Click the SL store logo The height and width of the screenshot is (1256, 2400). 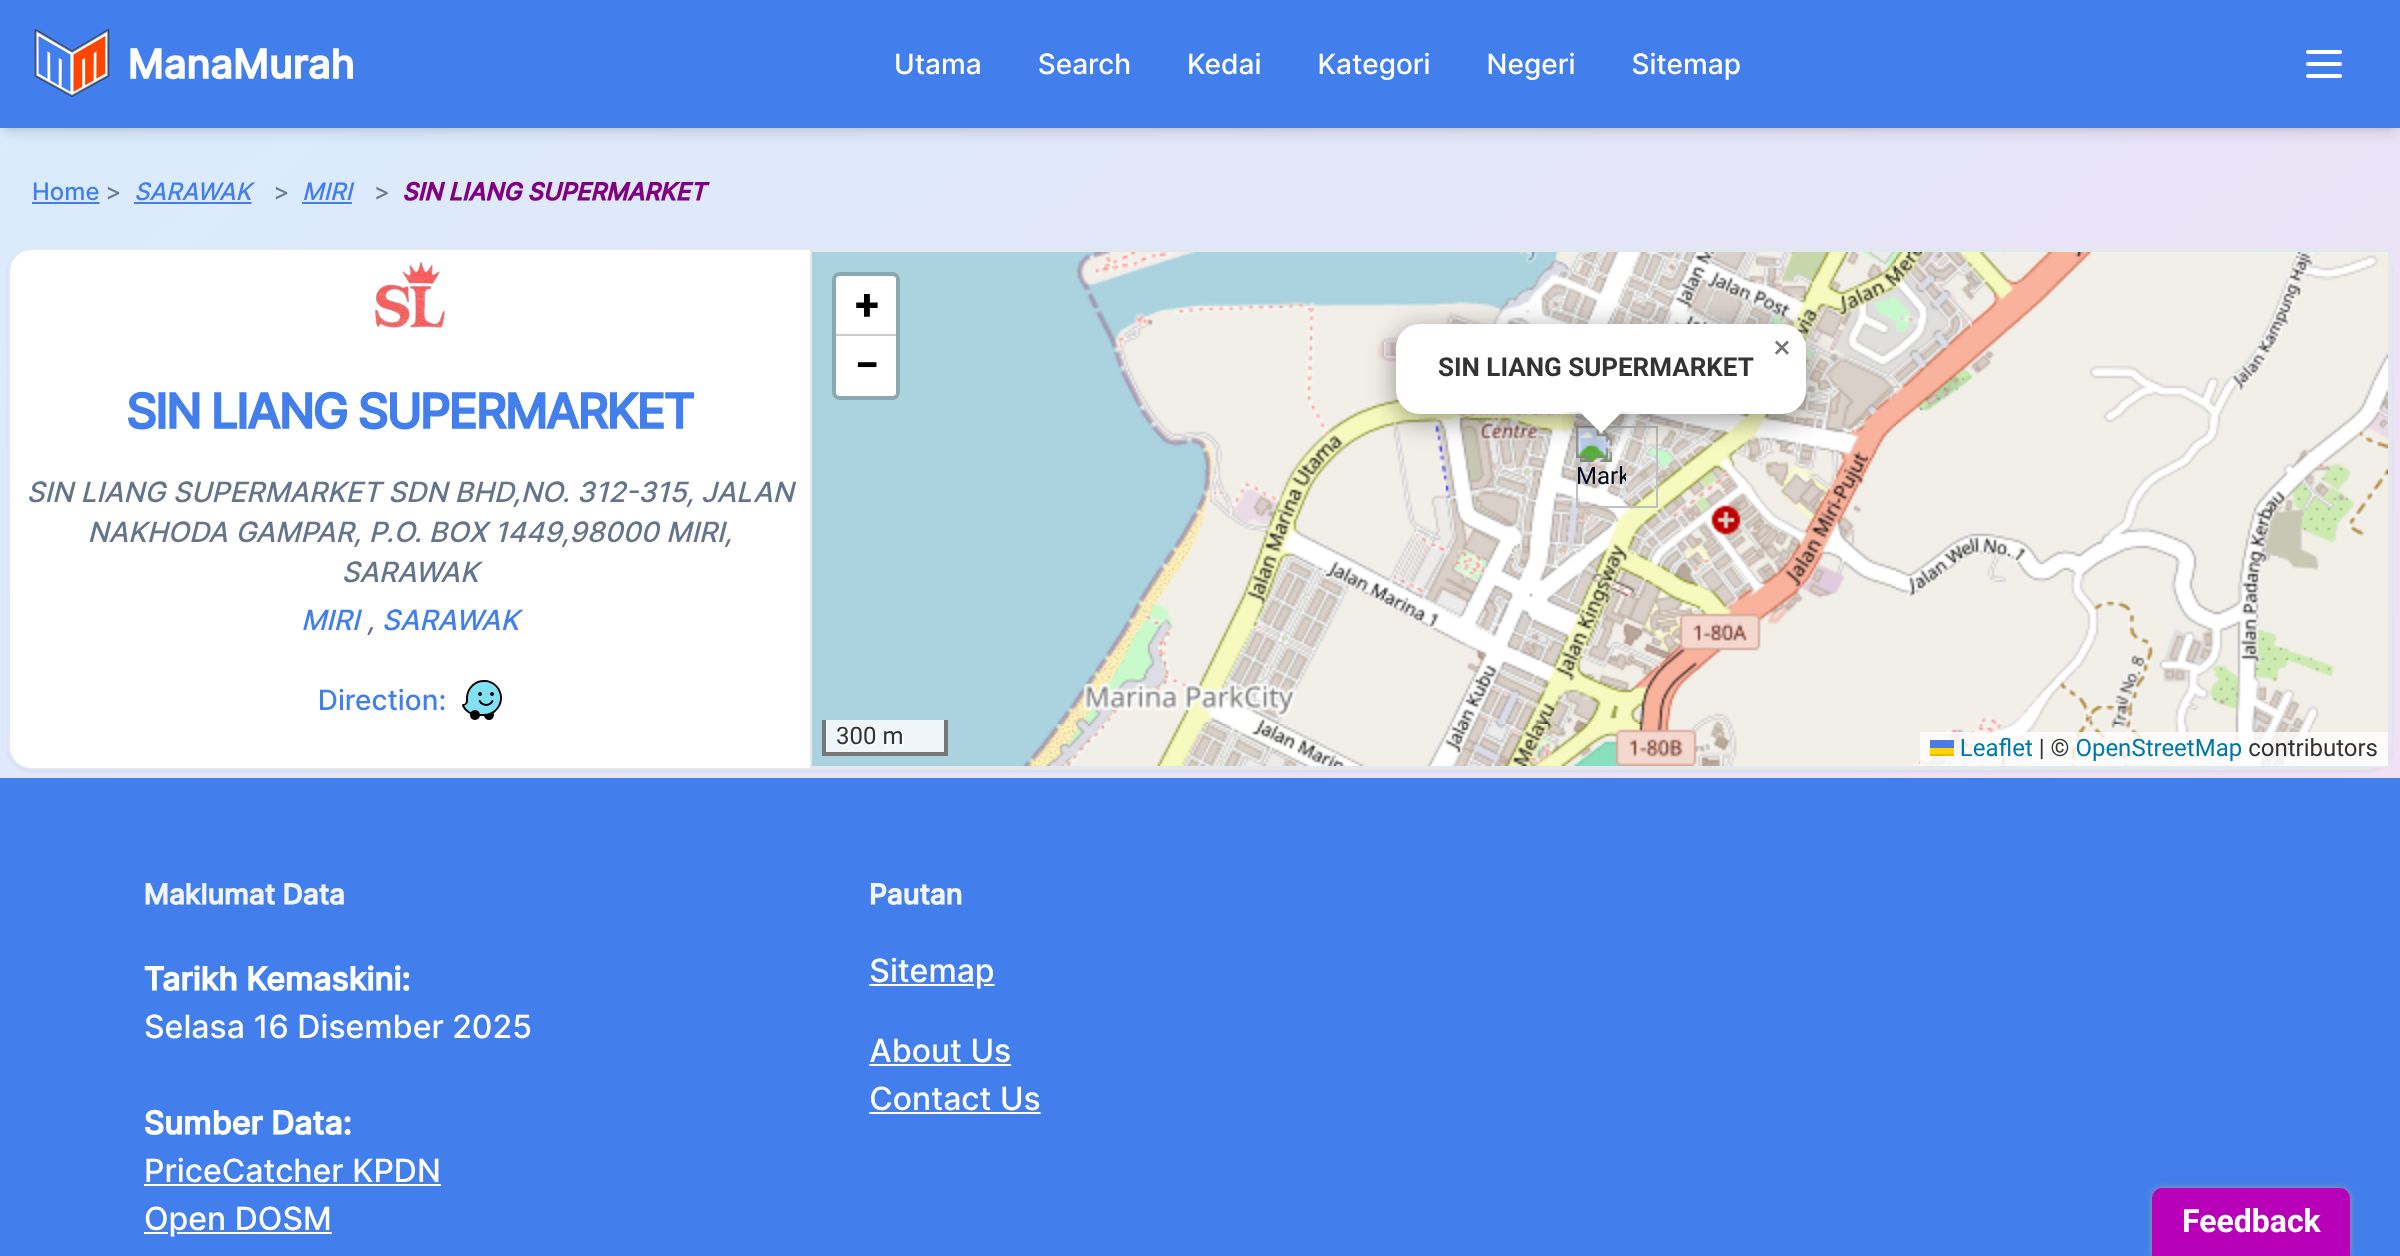pyautogui.click(x=410, y=297)
